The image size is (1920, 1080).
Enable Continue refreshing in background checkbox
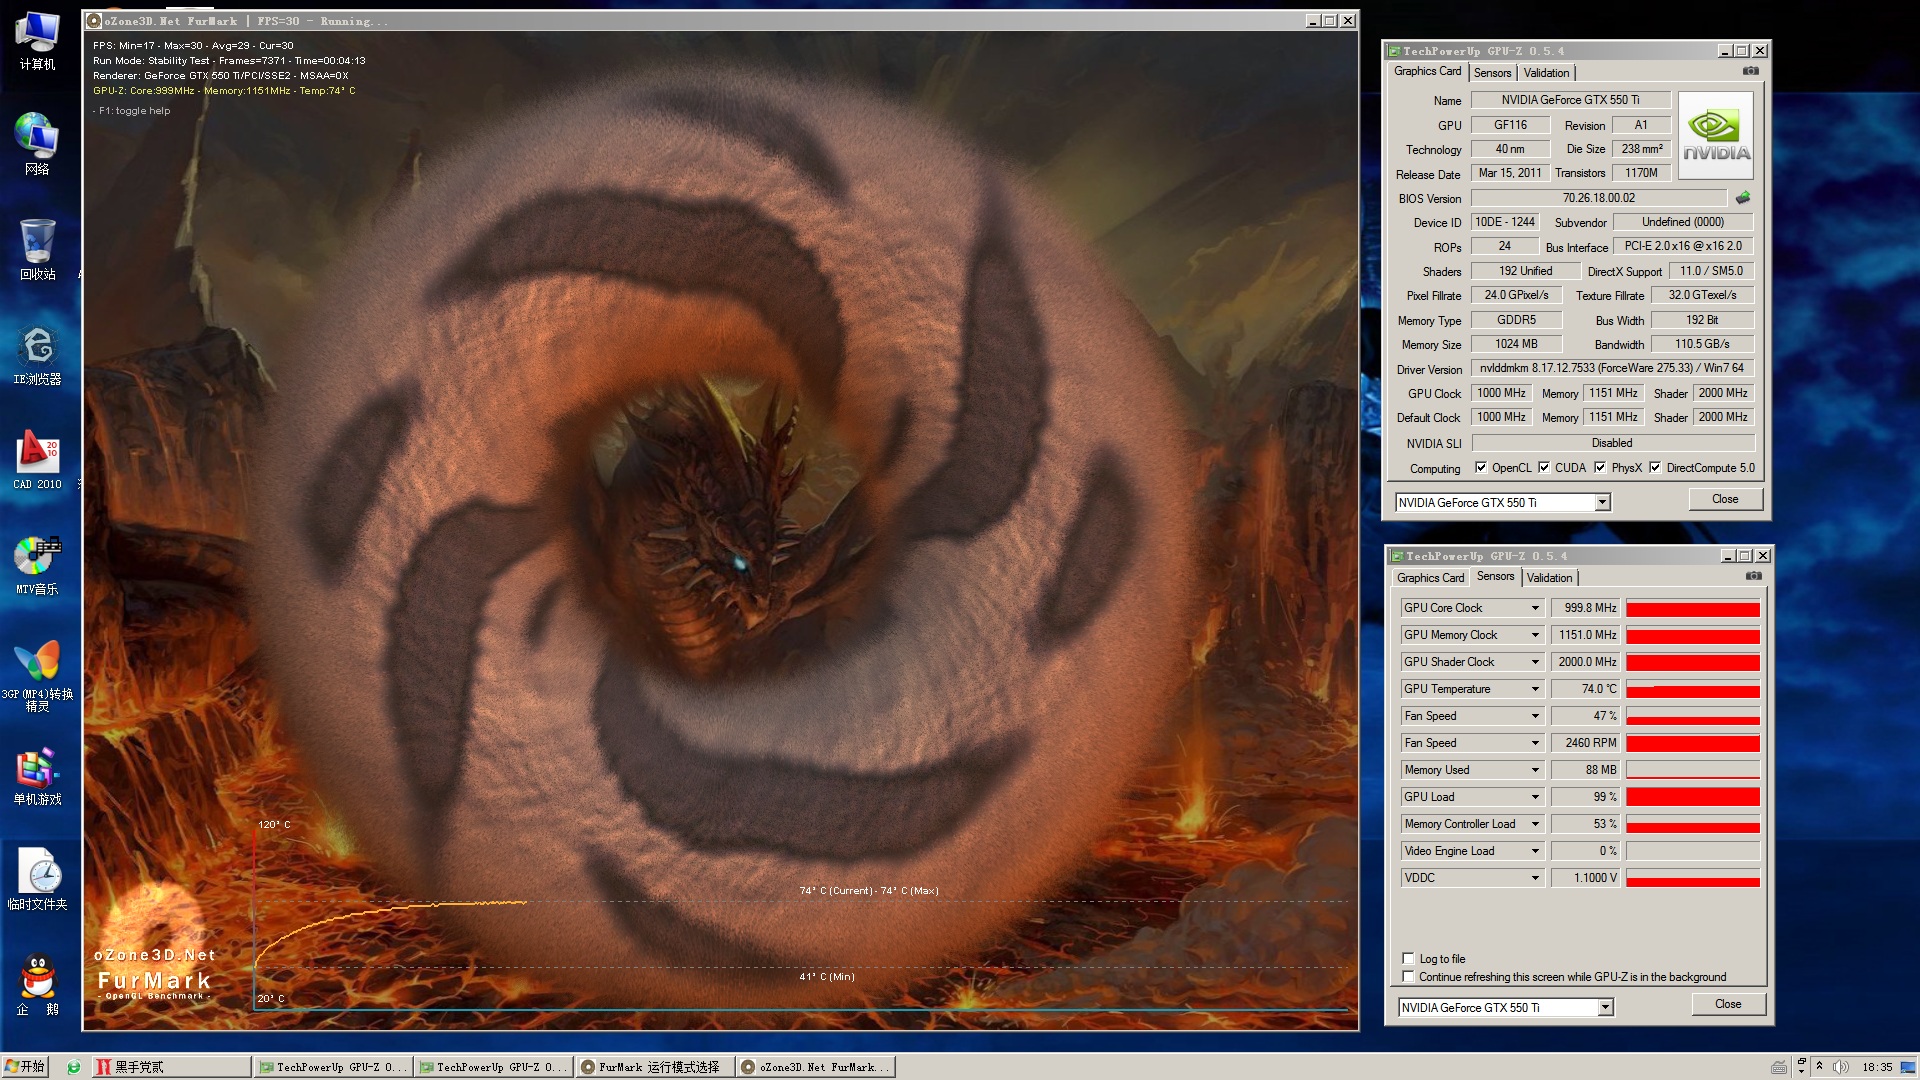tap(1408, 976)
